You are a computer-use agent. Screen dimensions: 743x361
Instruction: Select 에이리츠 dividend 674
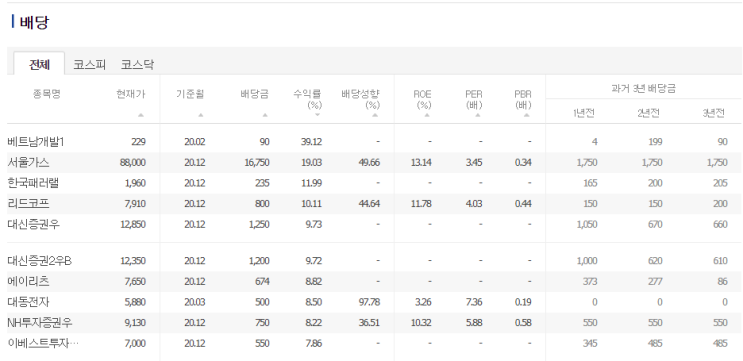click(x=262, y=281)
